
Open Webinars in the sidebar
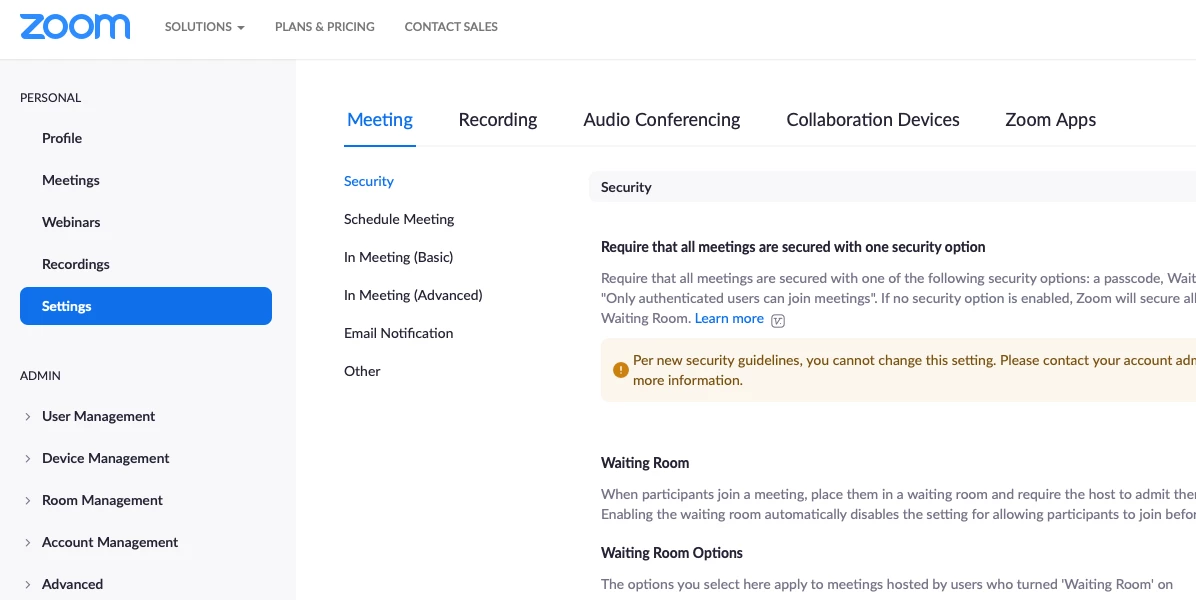(71, 222)
